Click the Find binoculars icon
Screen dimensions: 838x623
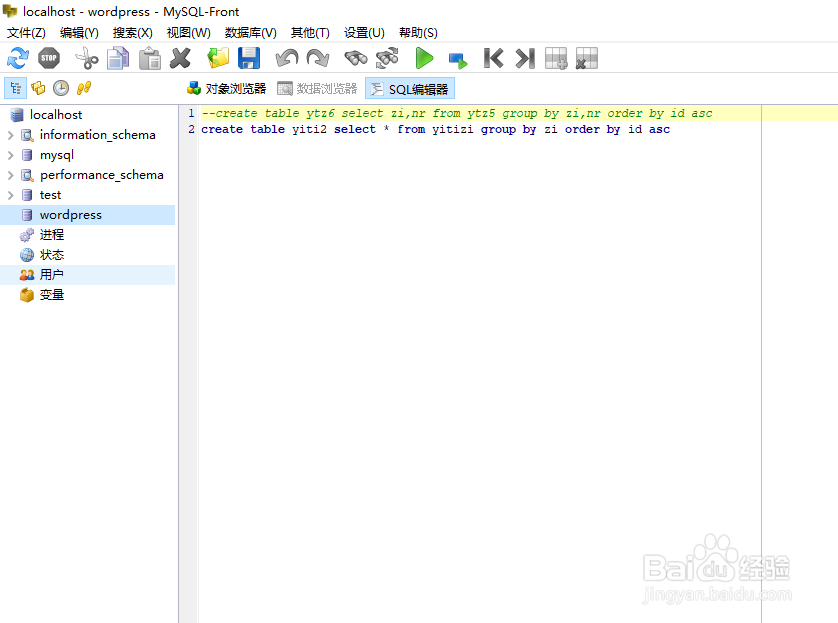355,58
